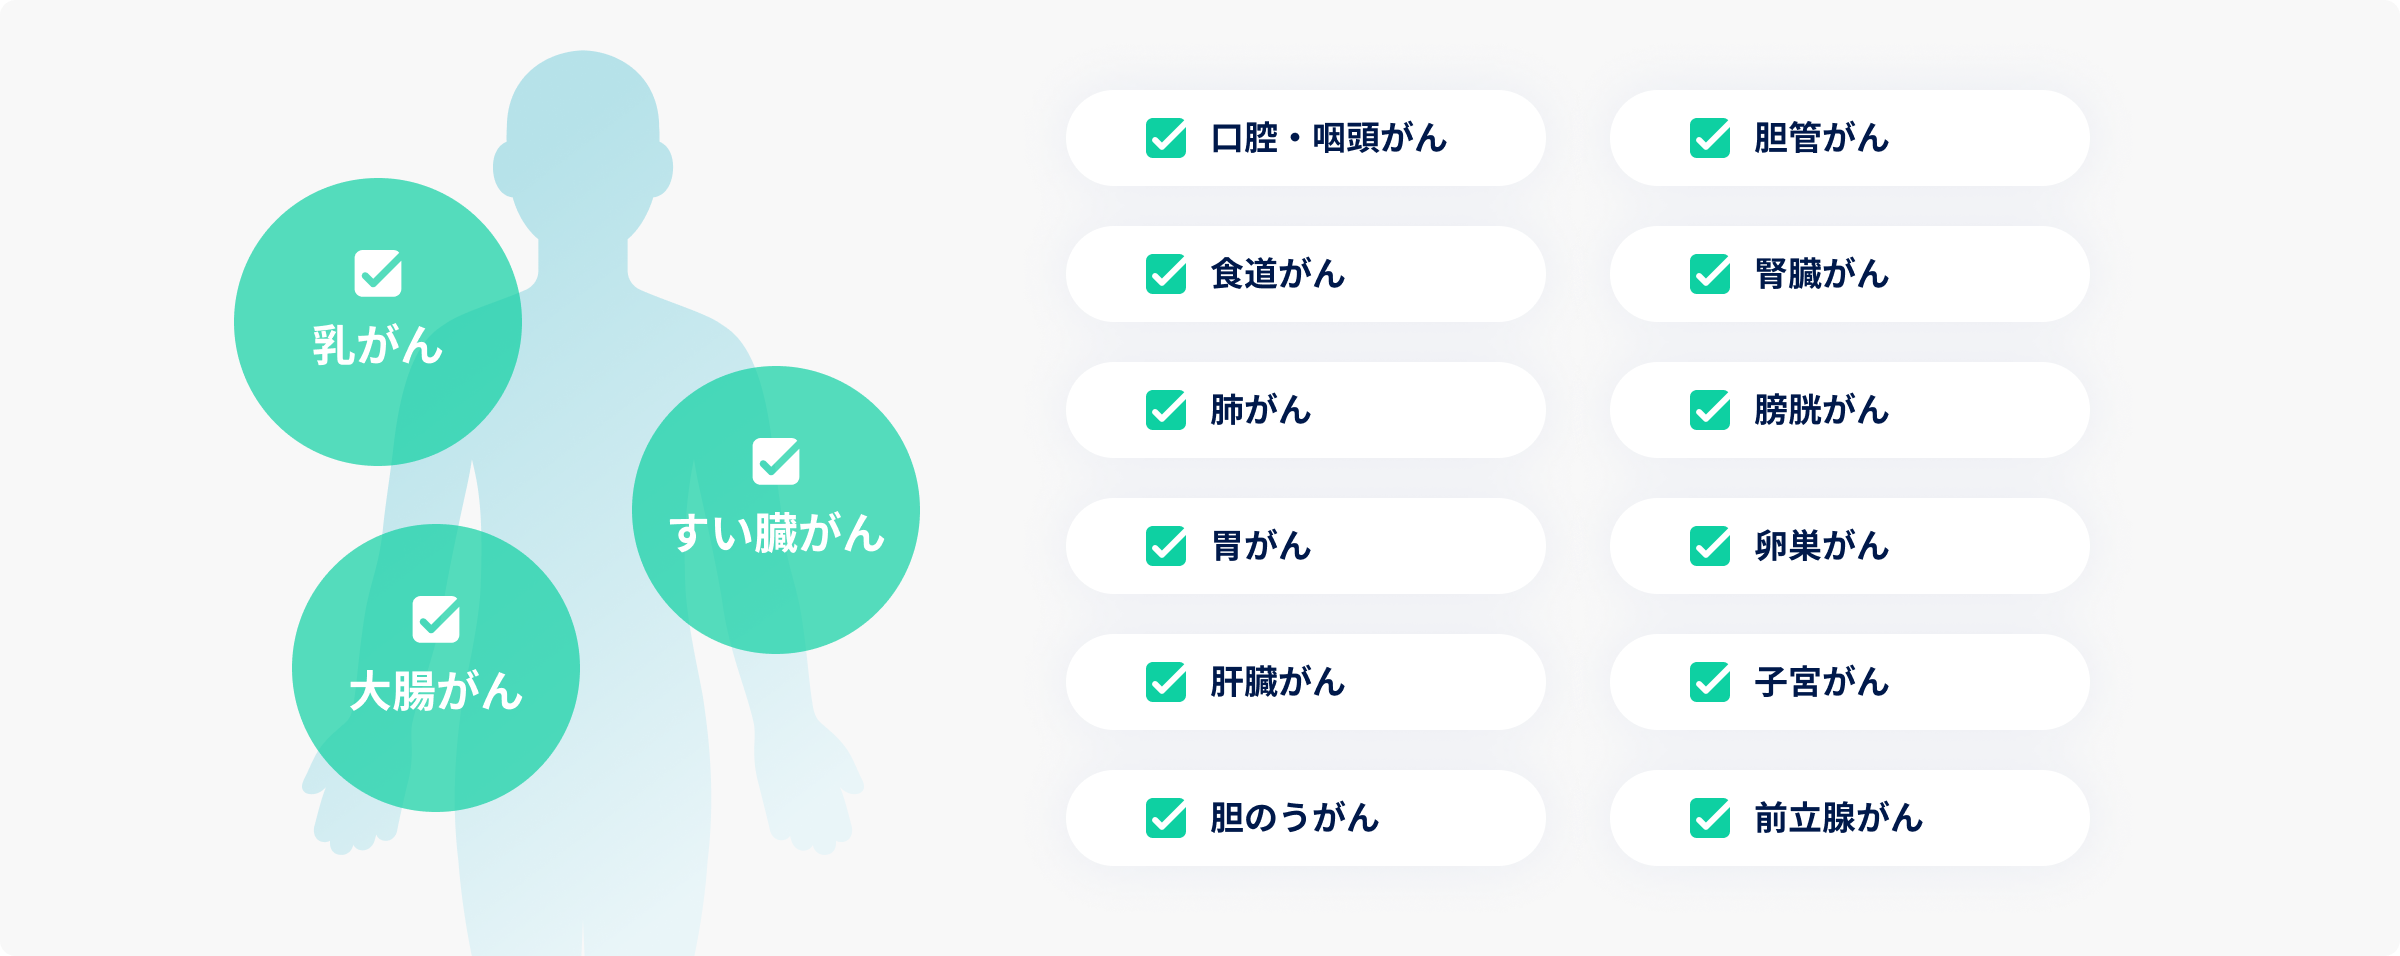Click the すい臓がん circle label text
Image resolution: width=2400 pixels, height=956 pixels.
[x=776, y=533]
